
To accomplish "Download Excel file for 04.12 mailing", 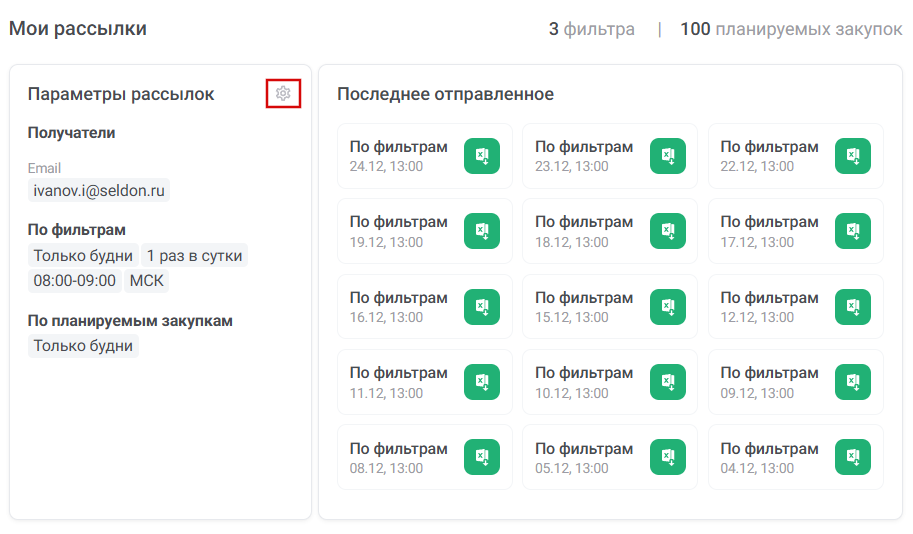I will point(853,457).
